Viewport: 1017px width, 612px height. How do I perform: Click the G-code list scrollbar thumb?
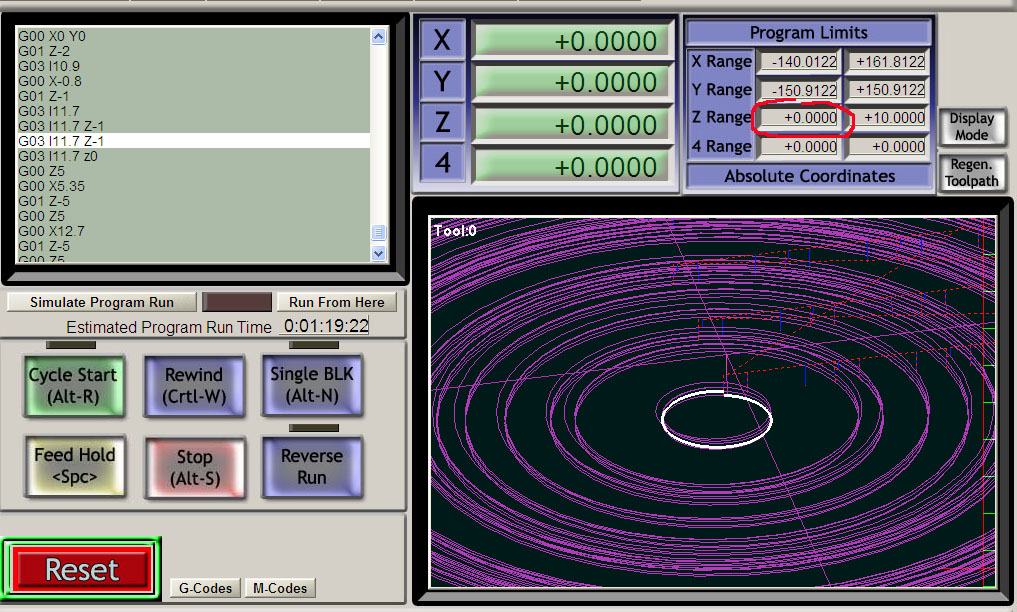tap(379, 232)
